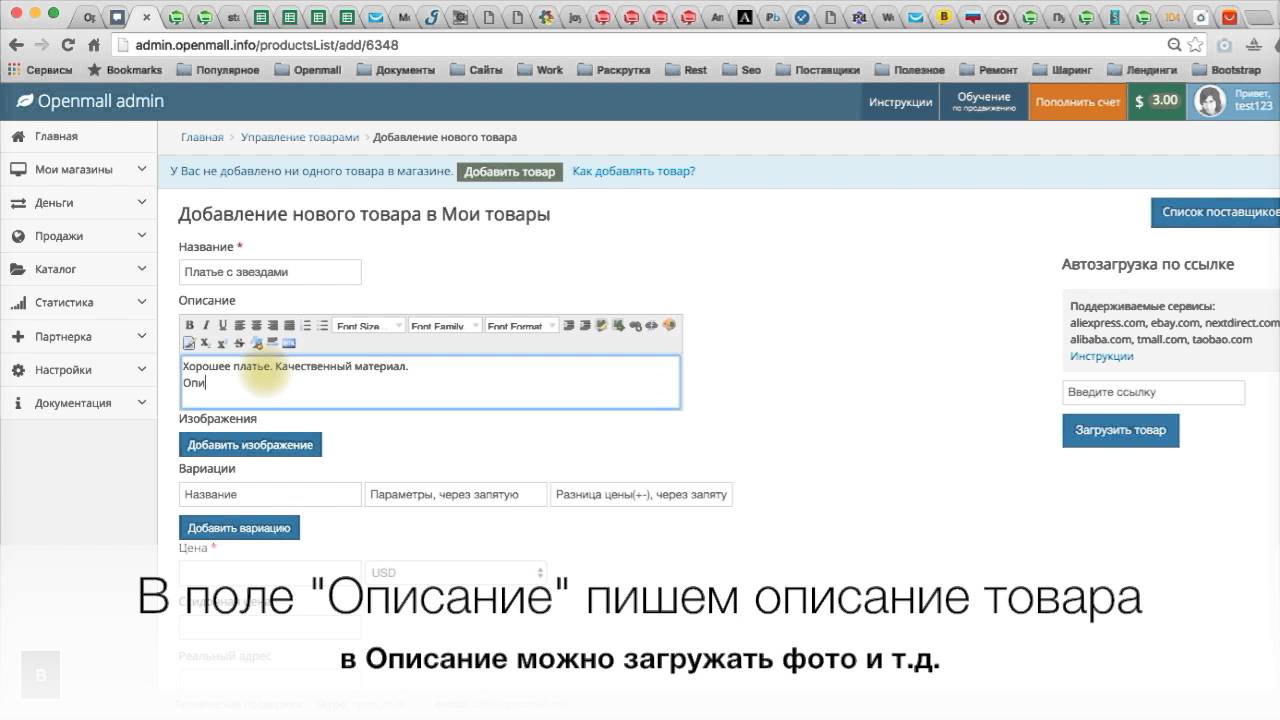Click Главная breadcrumb link
The width and height of the screenshot is (1280, 720).
pyautogui.click(x=202, y=137)
